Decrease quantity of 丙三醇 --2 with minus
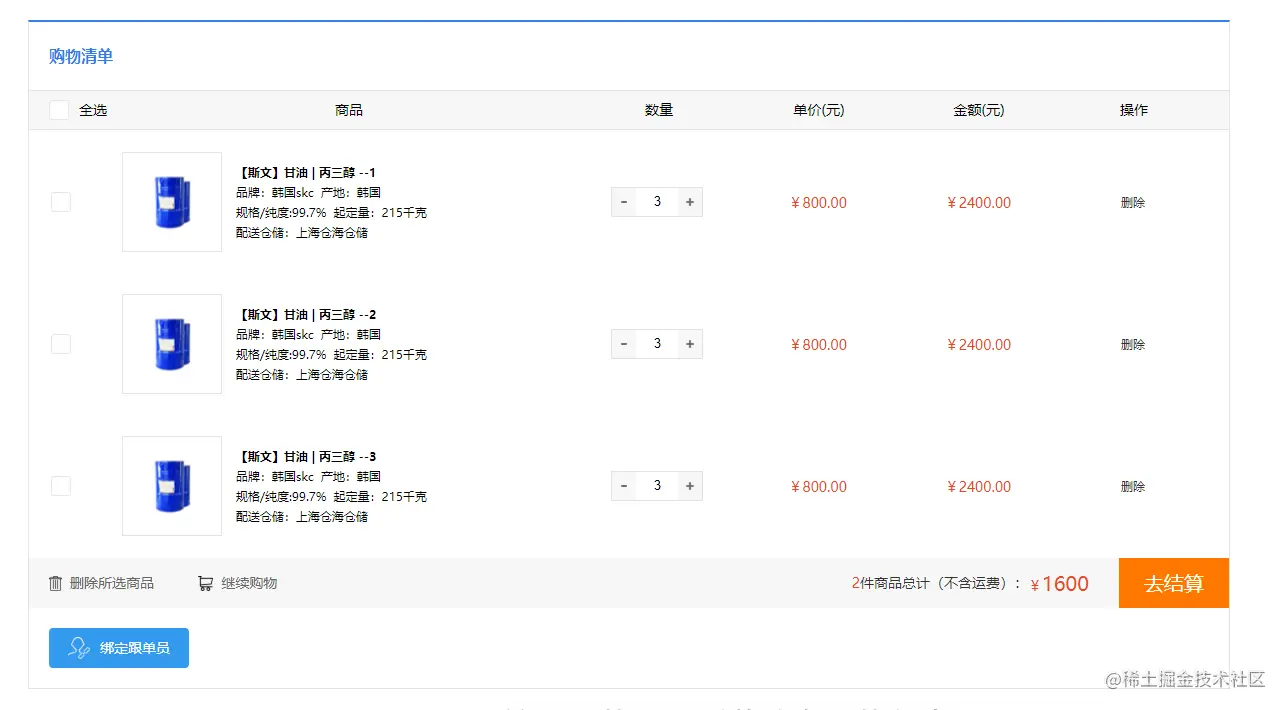The image size is (1286, 710). (624, 344)
